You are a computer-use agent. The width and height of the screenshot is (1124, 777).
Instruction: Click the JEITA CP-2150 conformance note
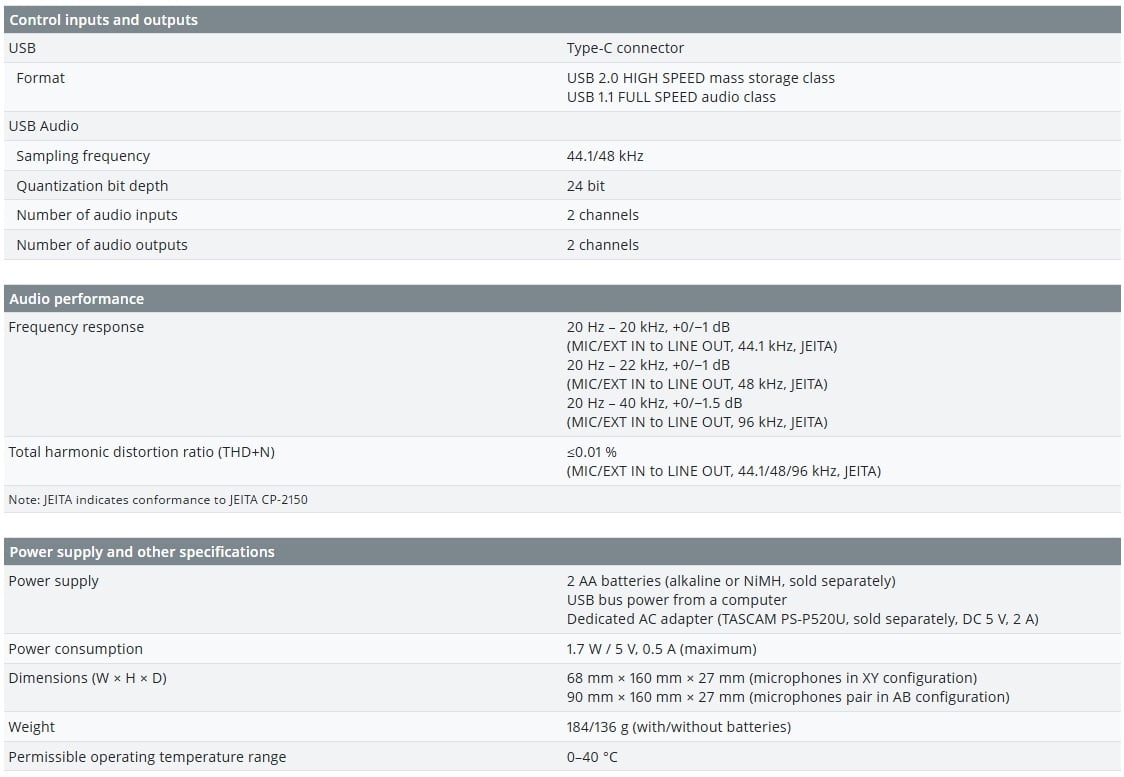(158, 499)
